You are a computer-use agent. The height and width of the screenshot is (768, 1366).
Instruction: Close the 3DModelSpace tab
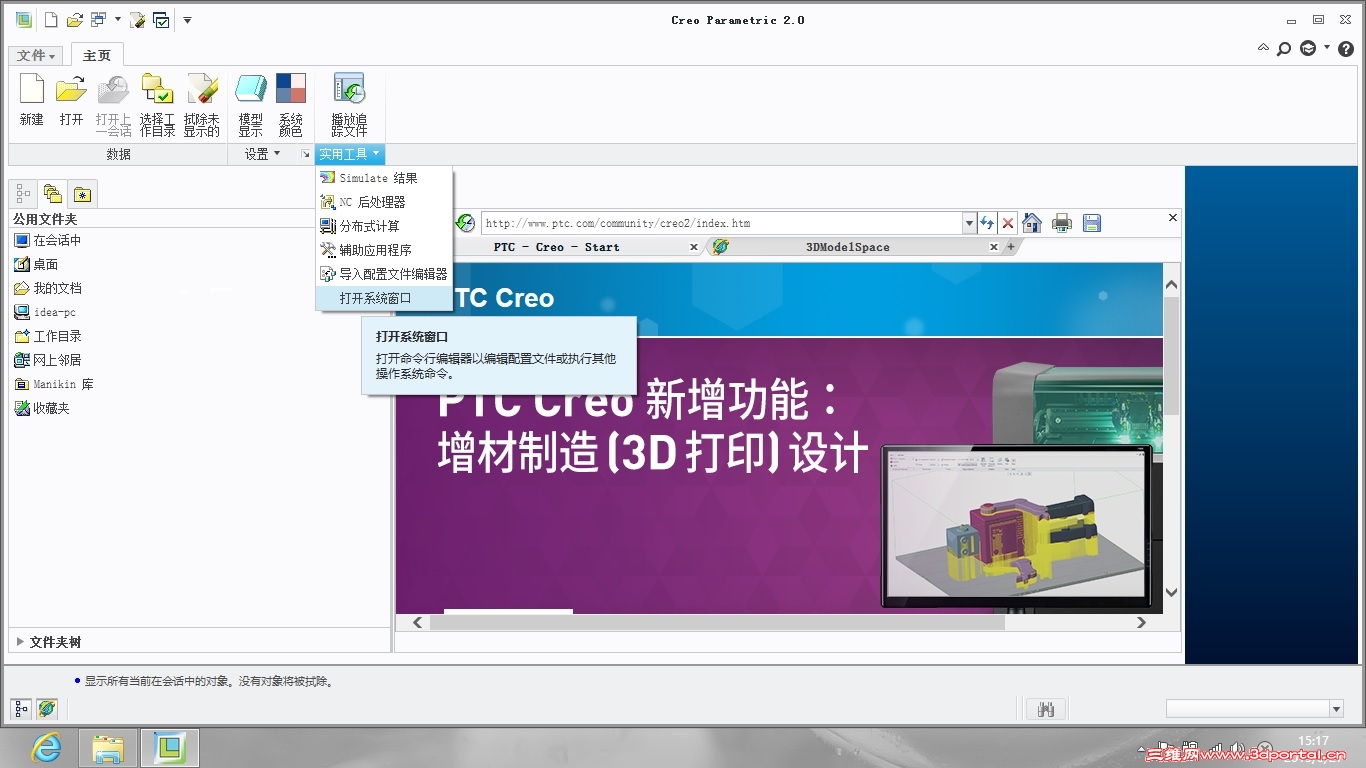pyautogui.click(x=994, y=247)
